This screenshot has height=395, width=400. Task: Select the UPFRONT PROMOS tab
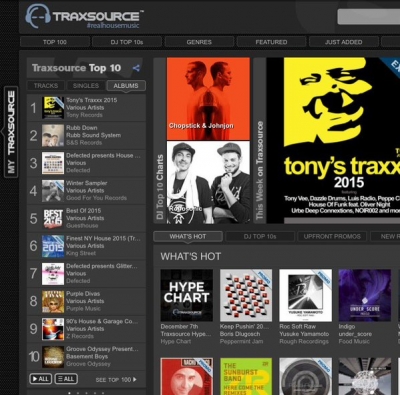(x=332, y=236)
